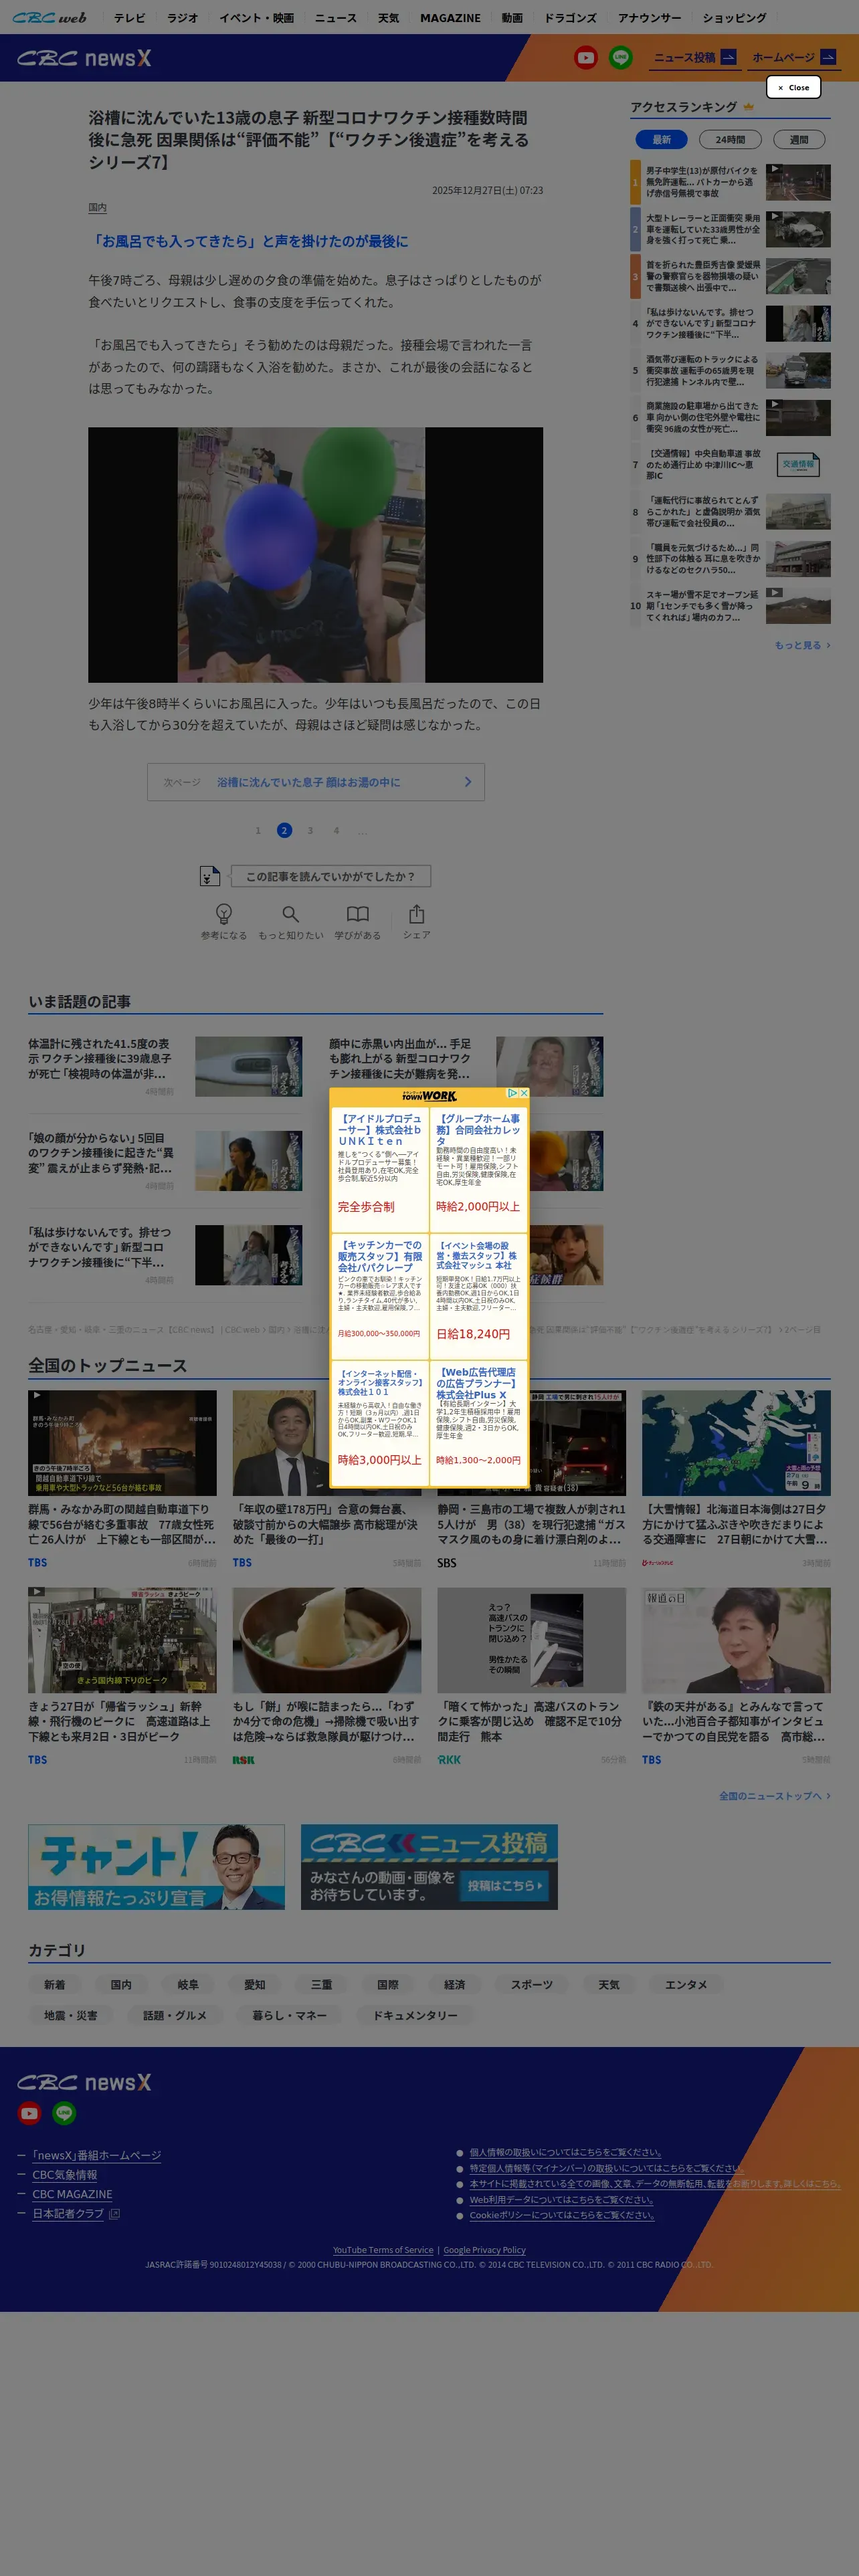Open the MAGAZINE menu item
859x2576 pixels.
(450, 18)
